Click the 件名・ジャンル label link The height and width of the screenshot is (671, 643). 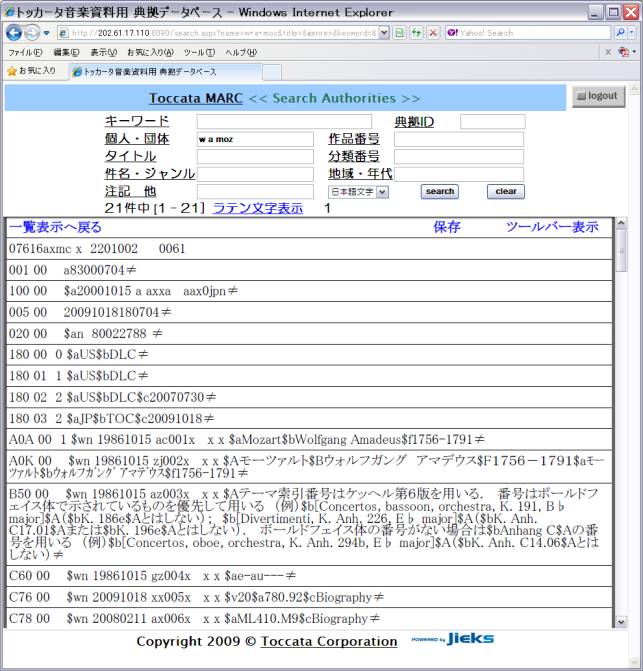click(150, 174)
